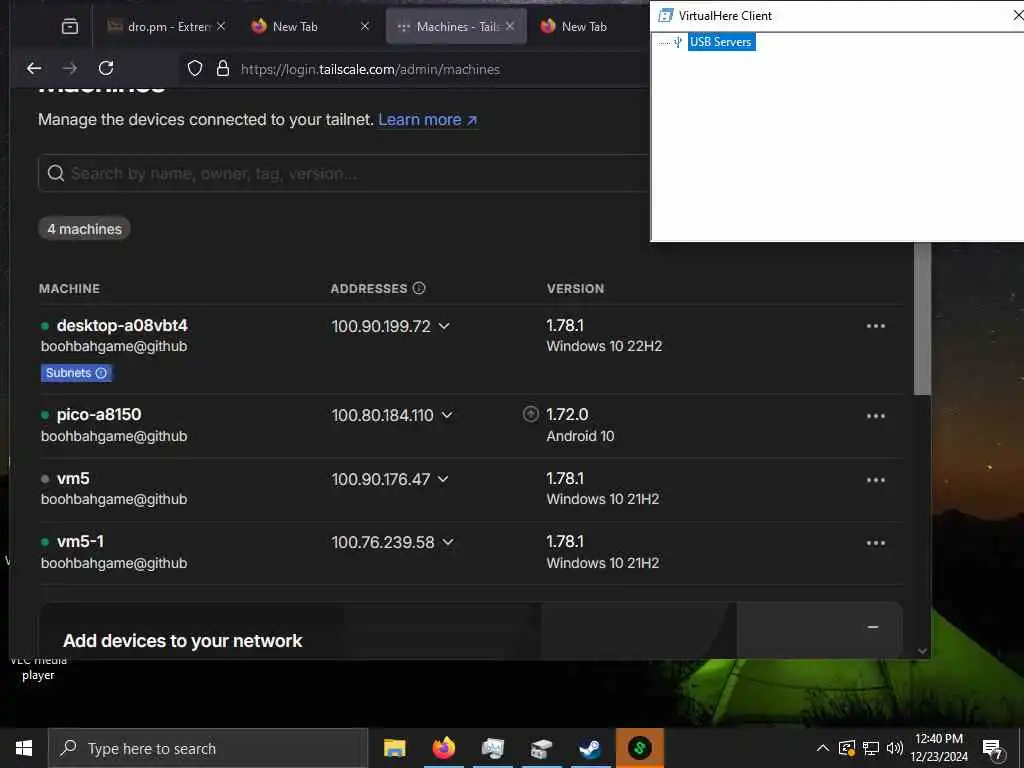The image size is (1024, 768).
Task: Close the Machines Tailscale tab
Action: click(510, 26)
